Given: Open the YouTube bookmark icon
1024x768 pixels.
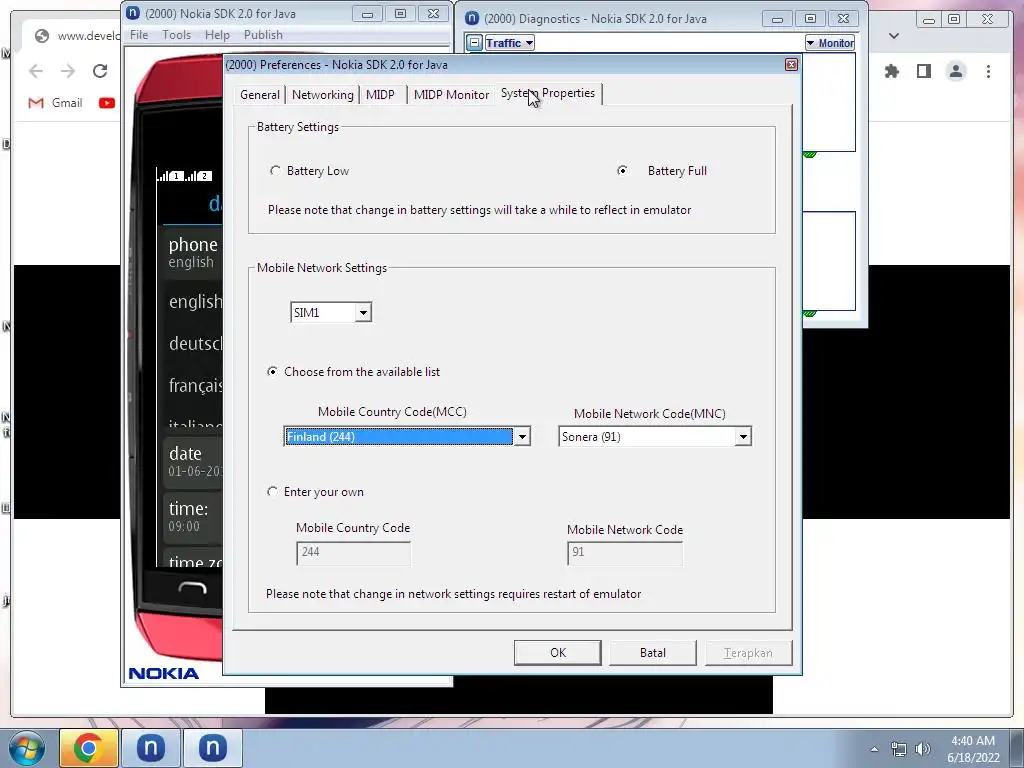Looking at the screenshot, I should point(107,103).
